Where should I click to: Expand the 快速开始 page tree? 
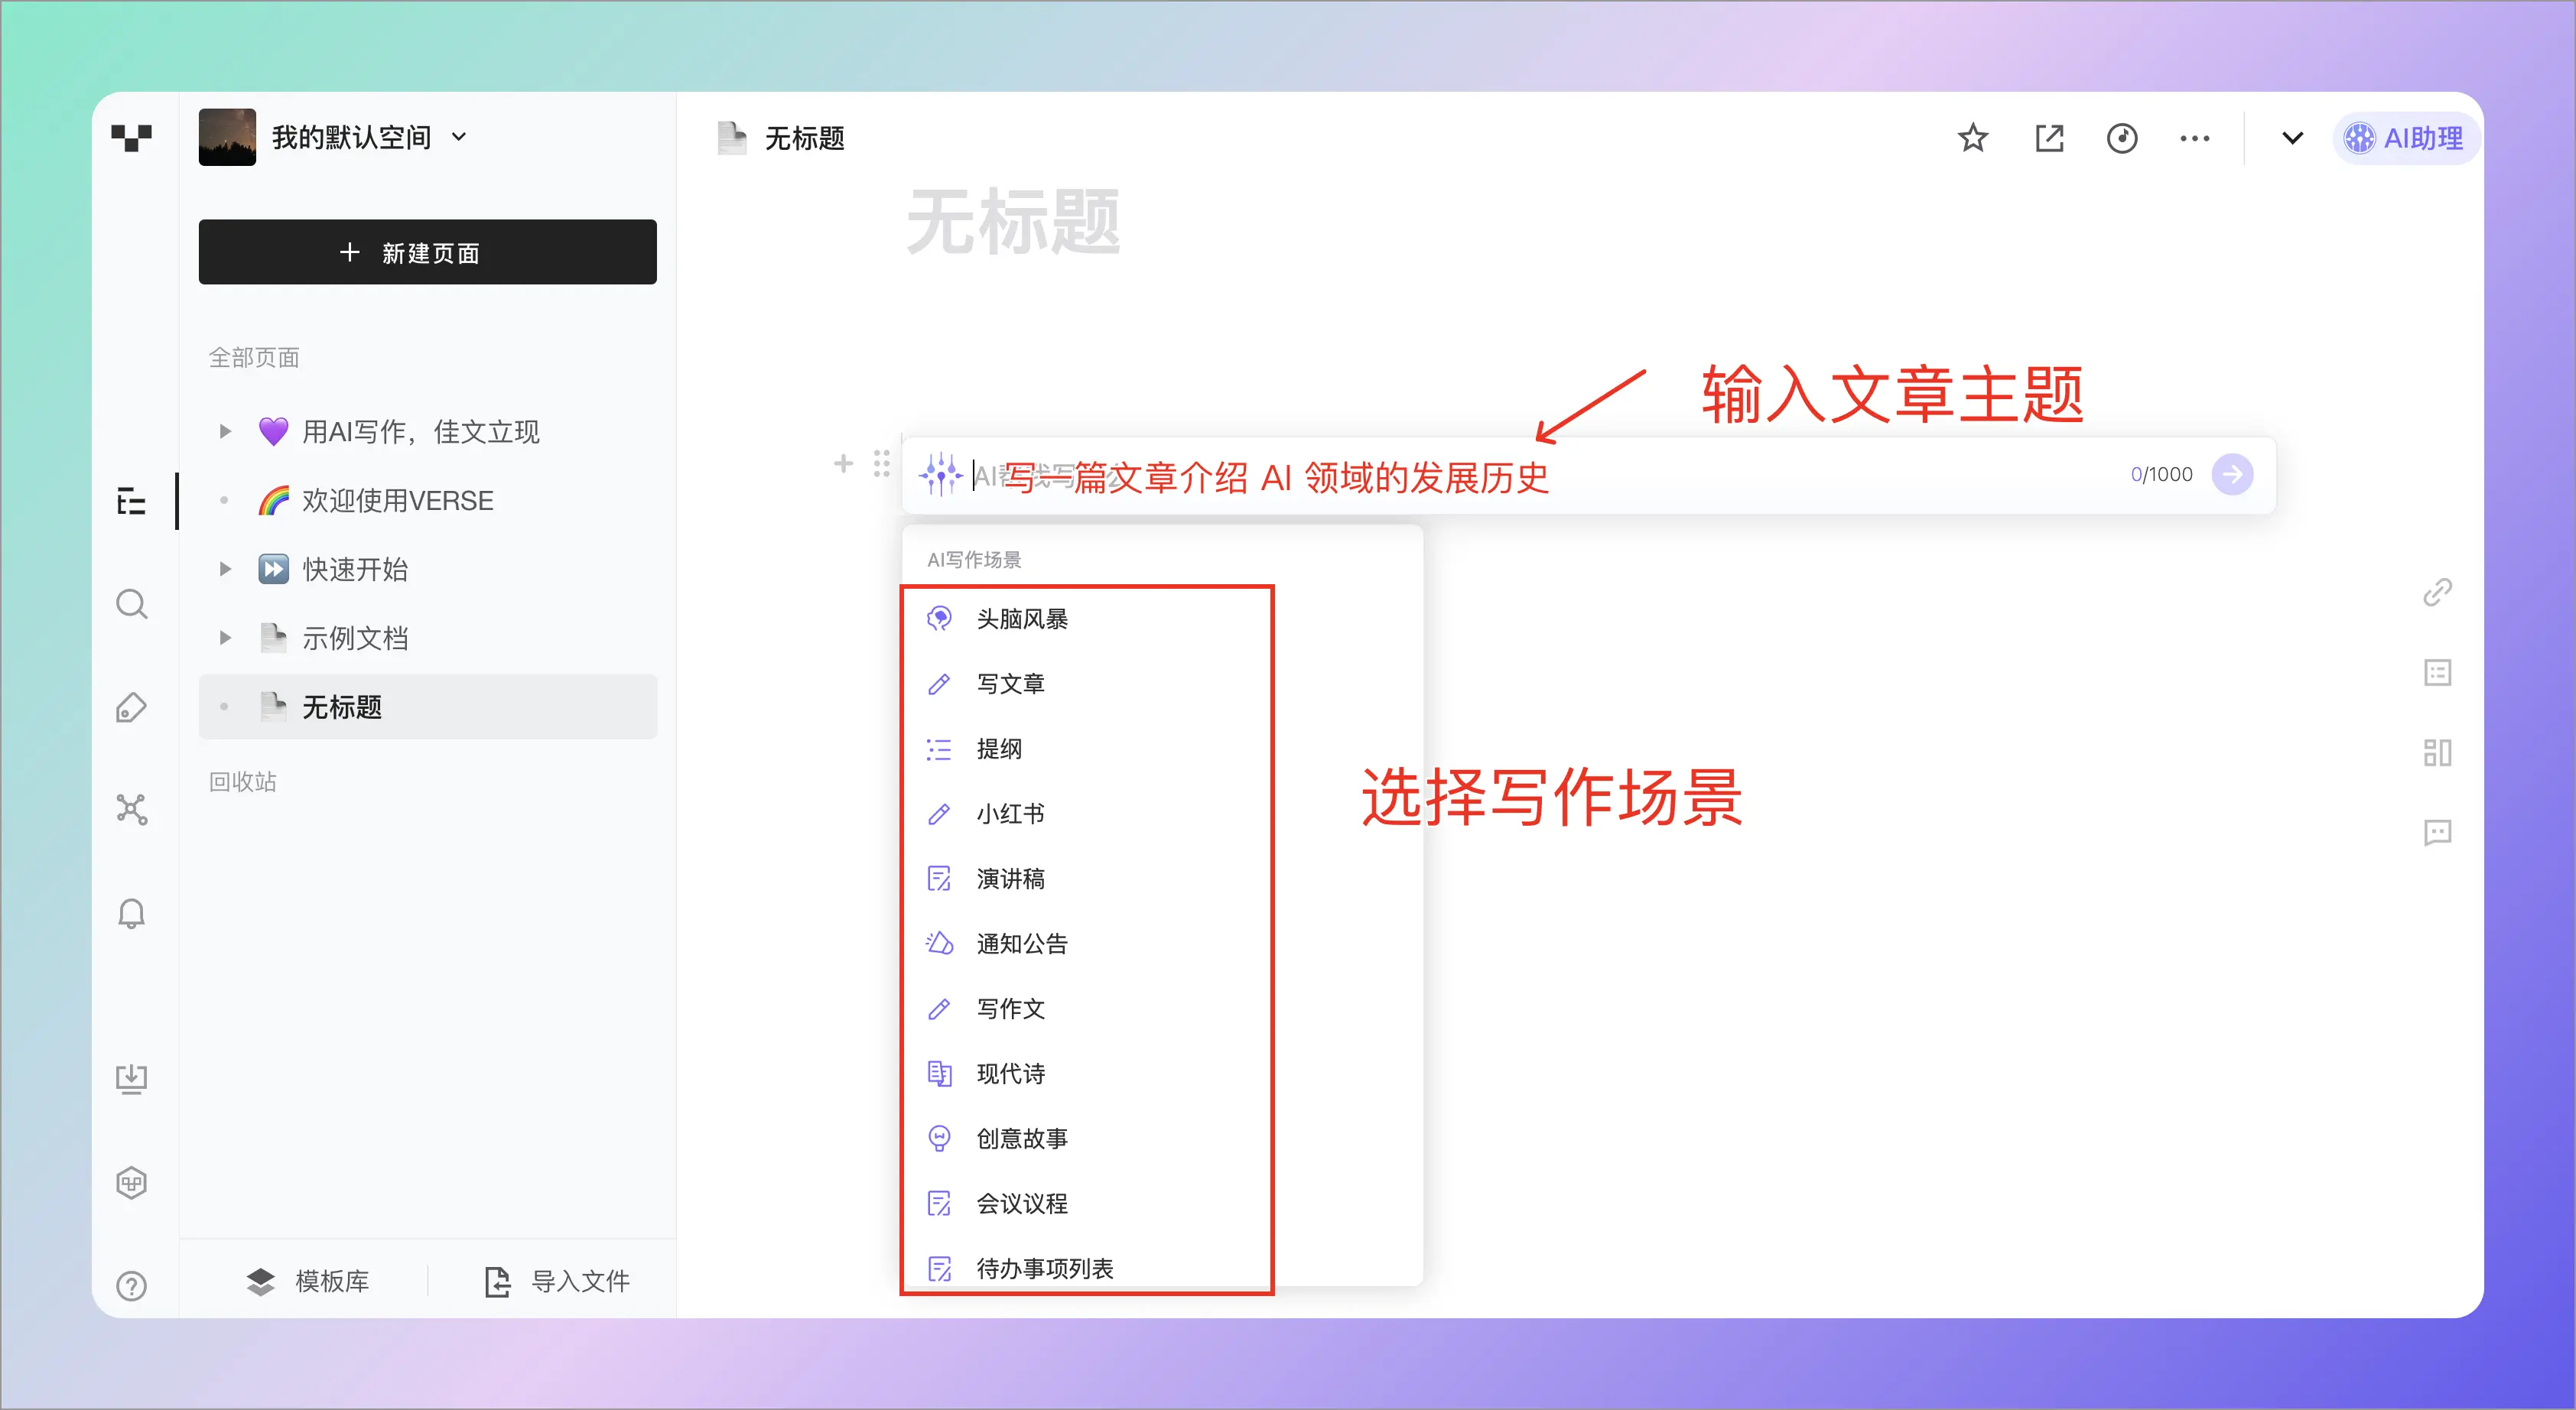tap(225, 569)
